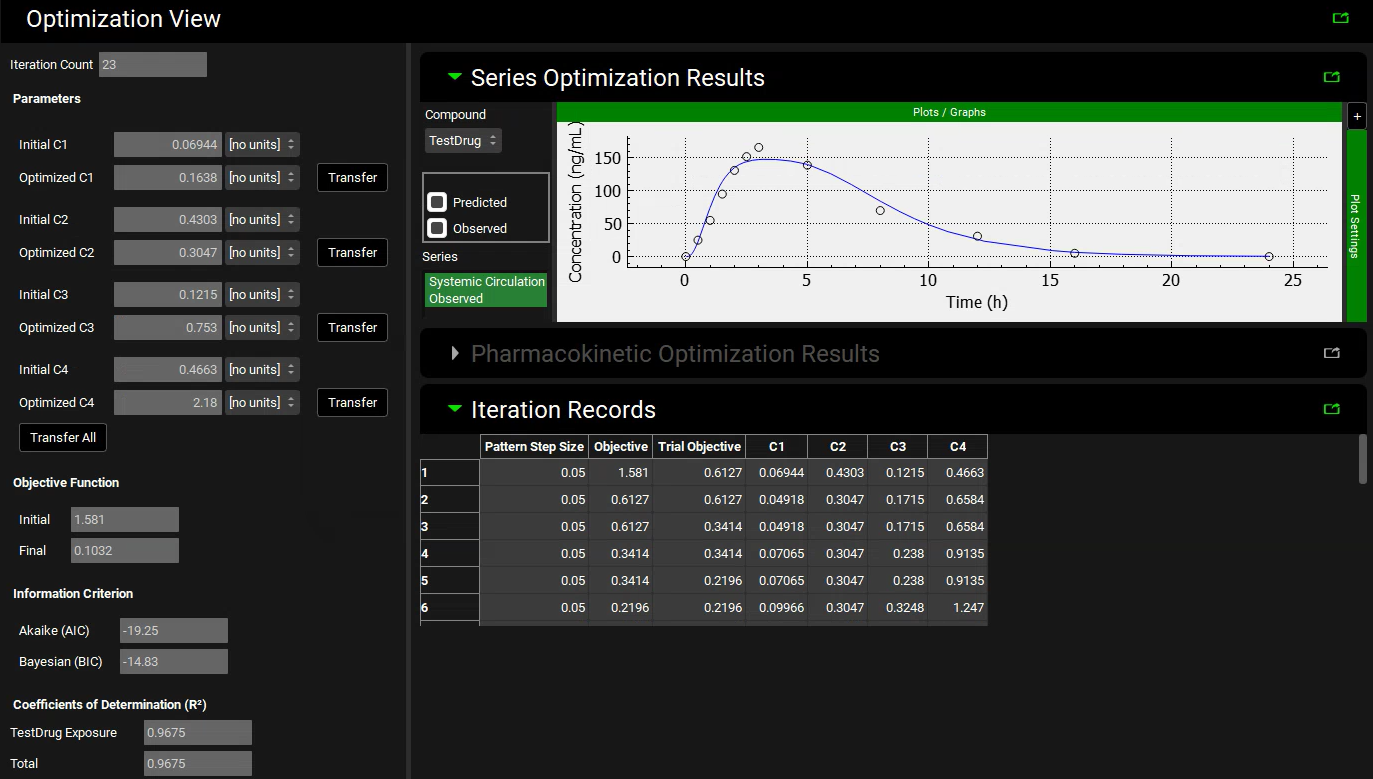Viewport: 1373px width, 779px height.
Task: Open the Plot Settings side tab
Action: pos(1356,225)
